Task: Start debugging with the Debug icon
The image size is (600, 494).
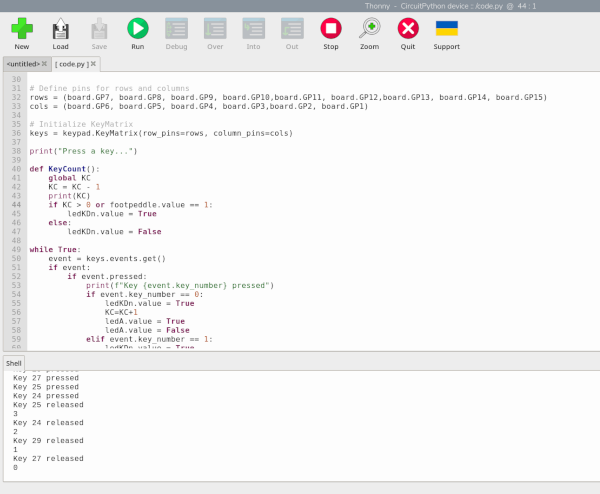Action: click(x=176, y=29)
